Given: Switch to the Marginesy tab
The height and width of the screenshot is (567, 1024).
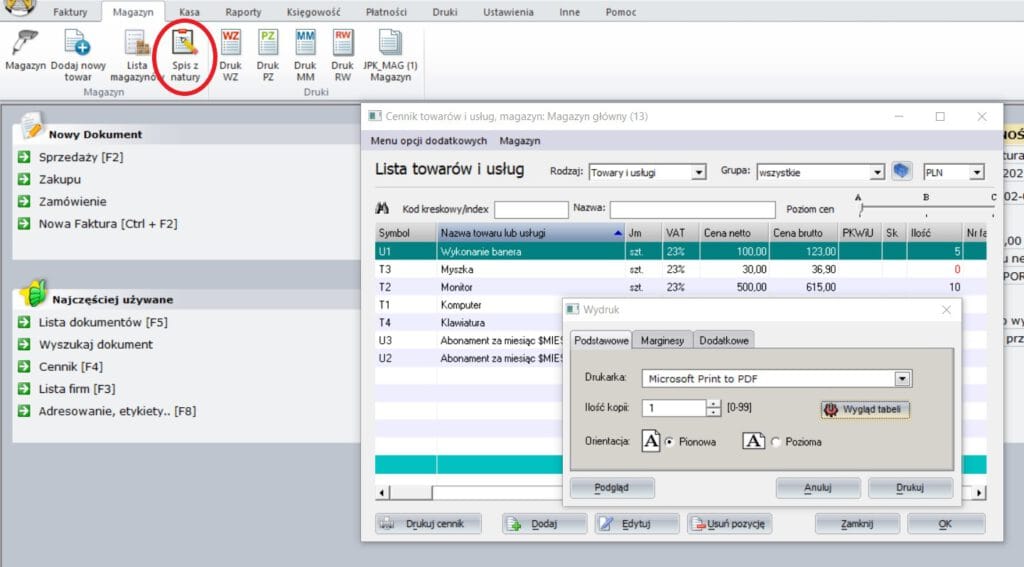Looking at the screenshot, I should point(662,341).
